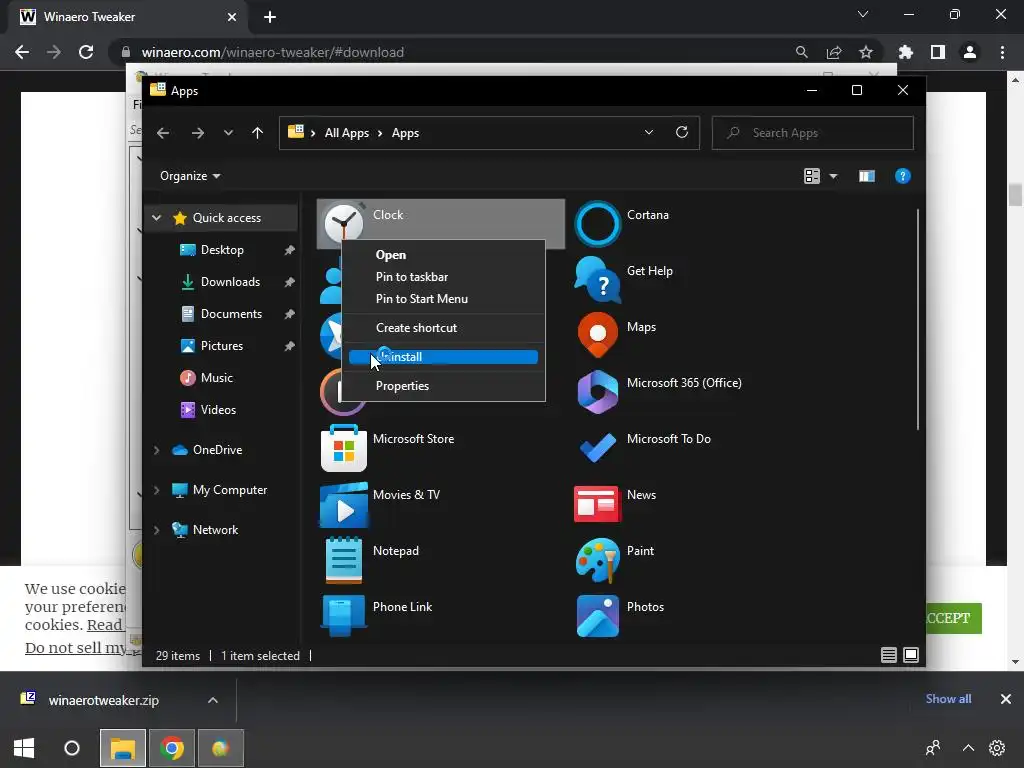This screenshot has height=768, width=1024.
Task: Open File Explorer from taskbar
Action: click(x=122, y=748)
